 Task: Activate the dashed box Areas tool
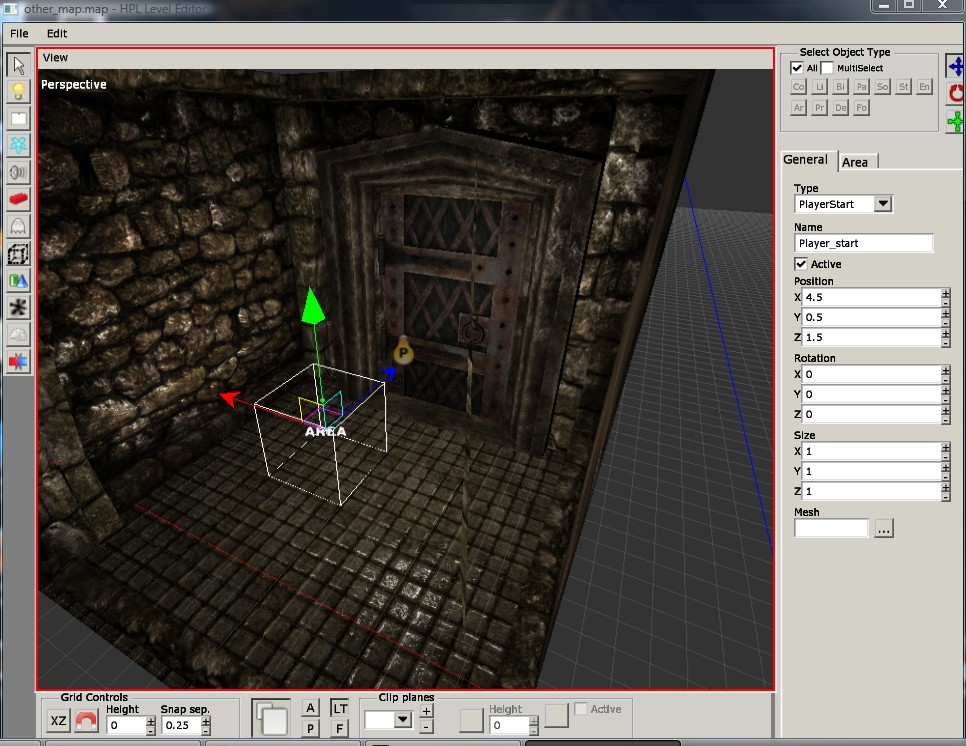pos(18,253)
